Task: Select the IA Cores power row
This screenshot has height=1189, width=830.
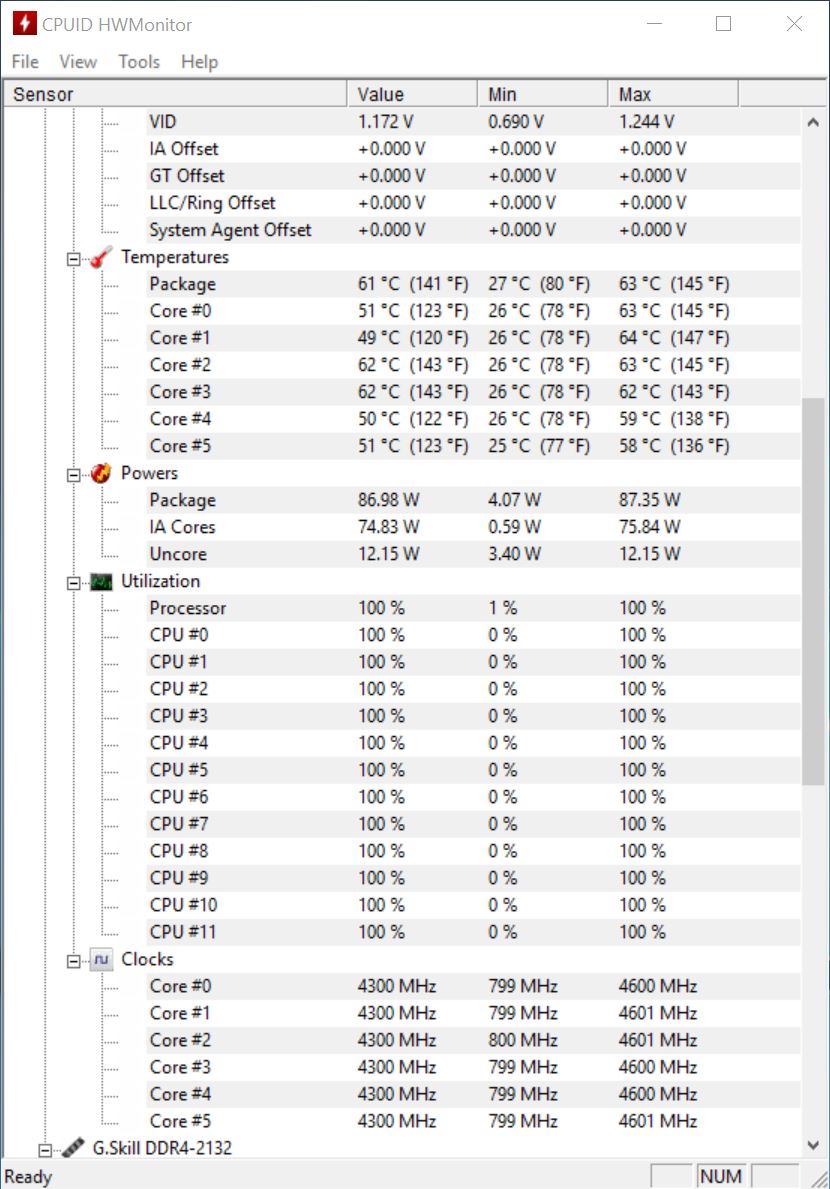Action: 182,527
